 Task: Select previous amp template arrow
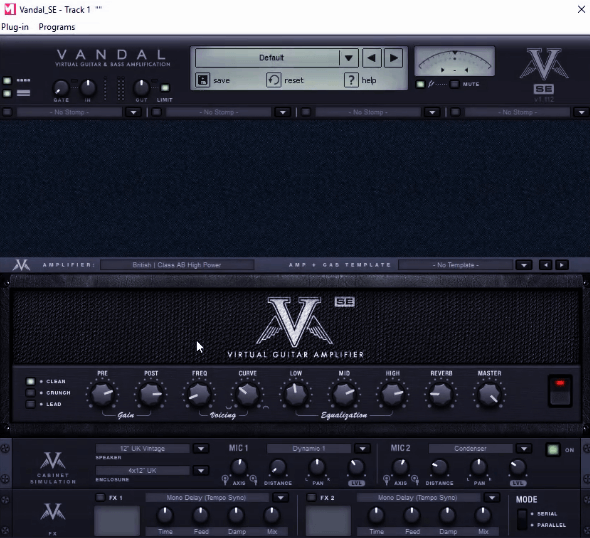pyautogui.click(x=546, y=265)
